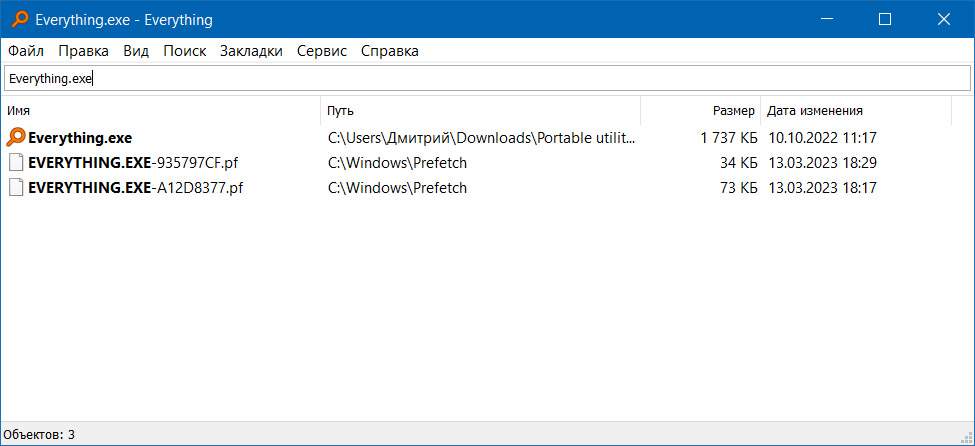Open the Сервис menu
This screenshot has width=975, height=446.
[x=321, y=51]
